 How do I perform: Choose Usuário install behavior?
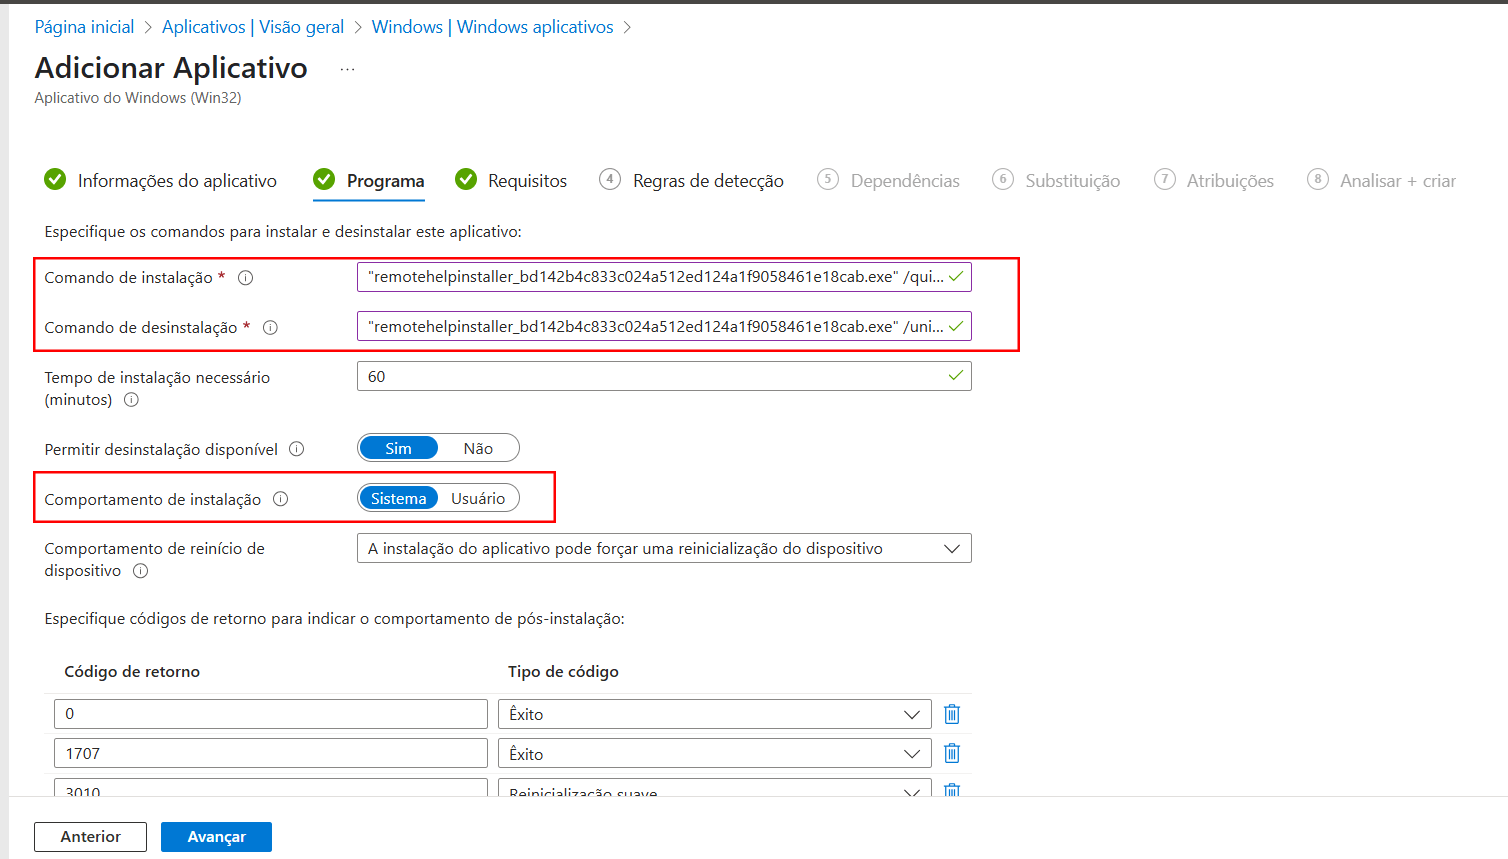(x=478, y=498)
